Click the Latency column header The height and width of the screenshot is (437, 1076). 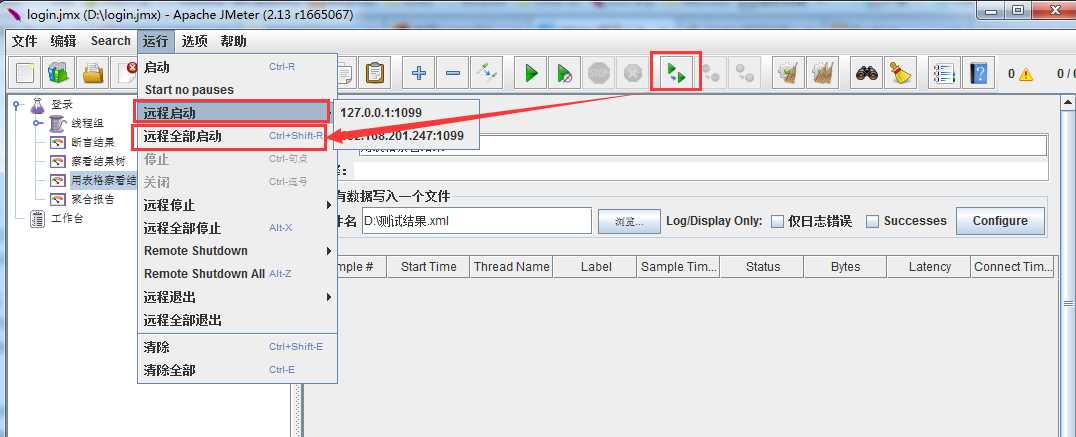tap(929, 267)
